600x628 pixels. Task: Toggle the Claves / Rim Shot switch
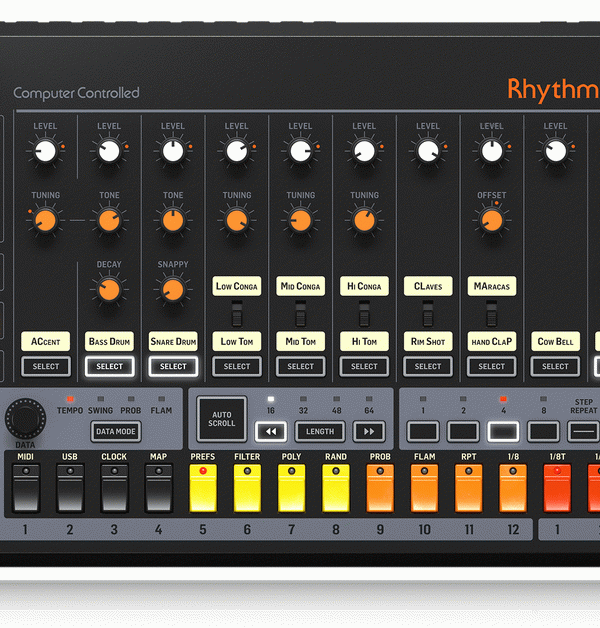[x=428, y=314]
